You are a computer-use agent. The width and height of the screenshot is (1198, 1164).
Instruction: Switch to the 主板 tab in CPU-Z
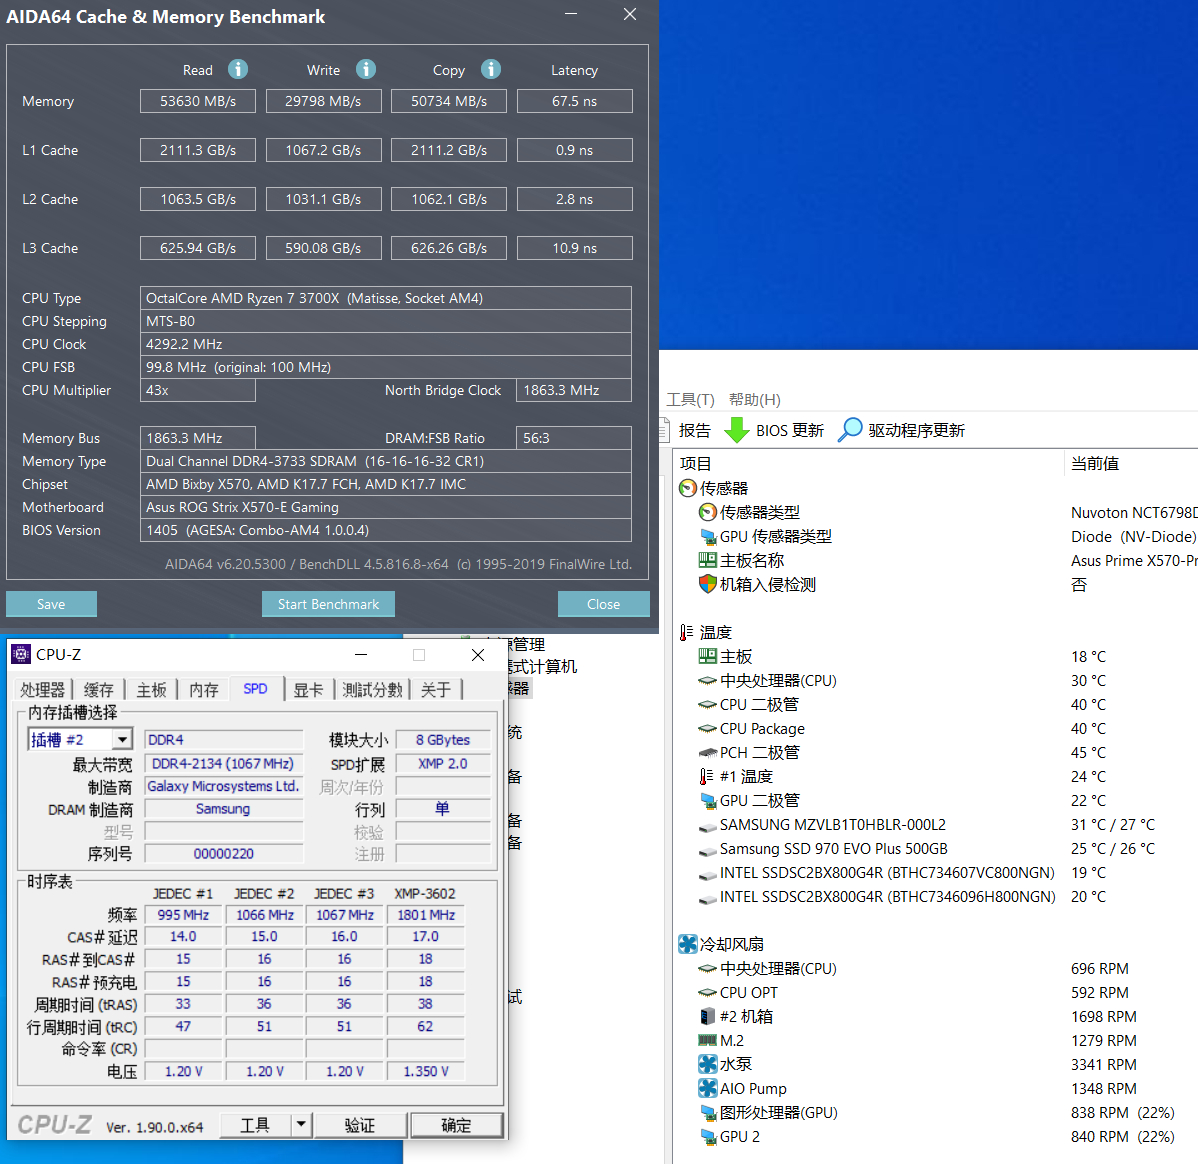pyautogui.click(x=151, y=689)
